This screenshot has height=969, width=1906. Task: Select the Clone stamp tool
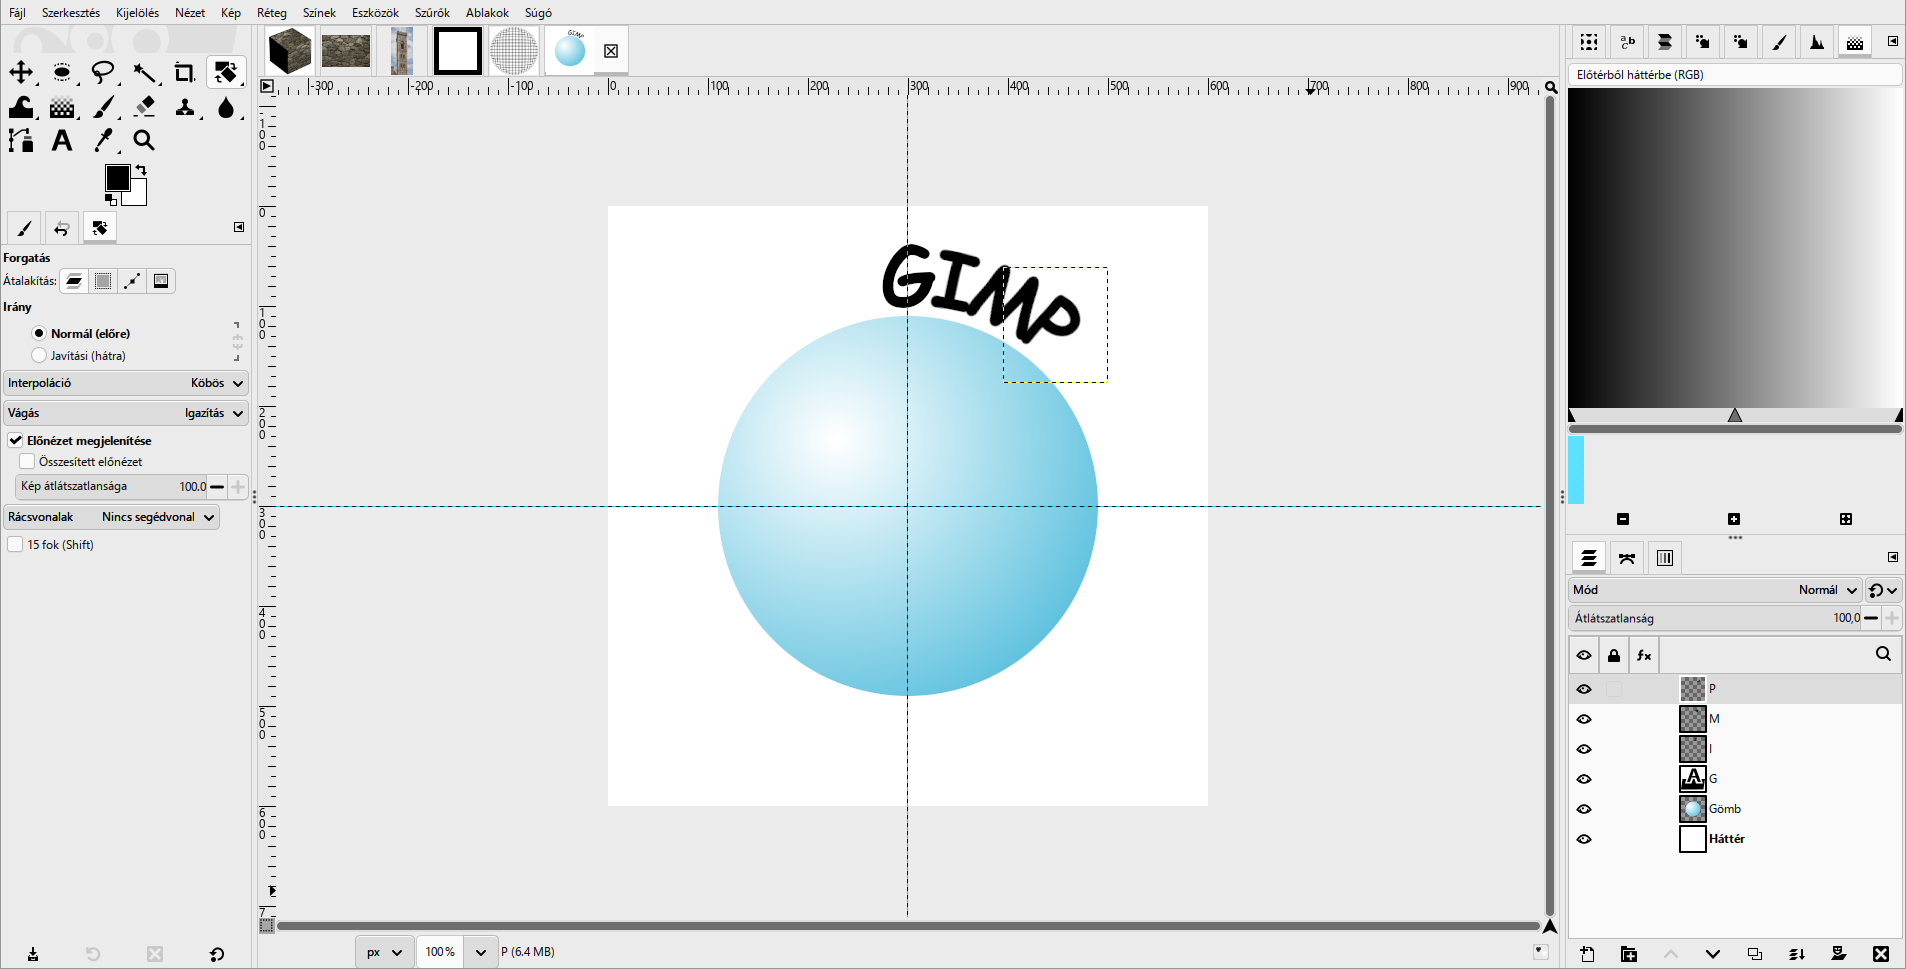click(185, 107)
